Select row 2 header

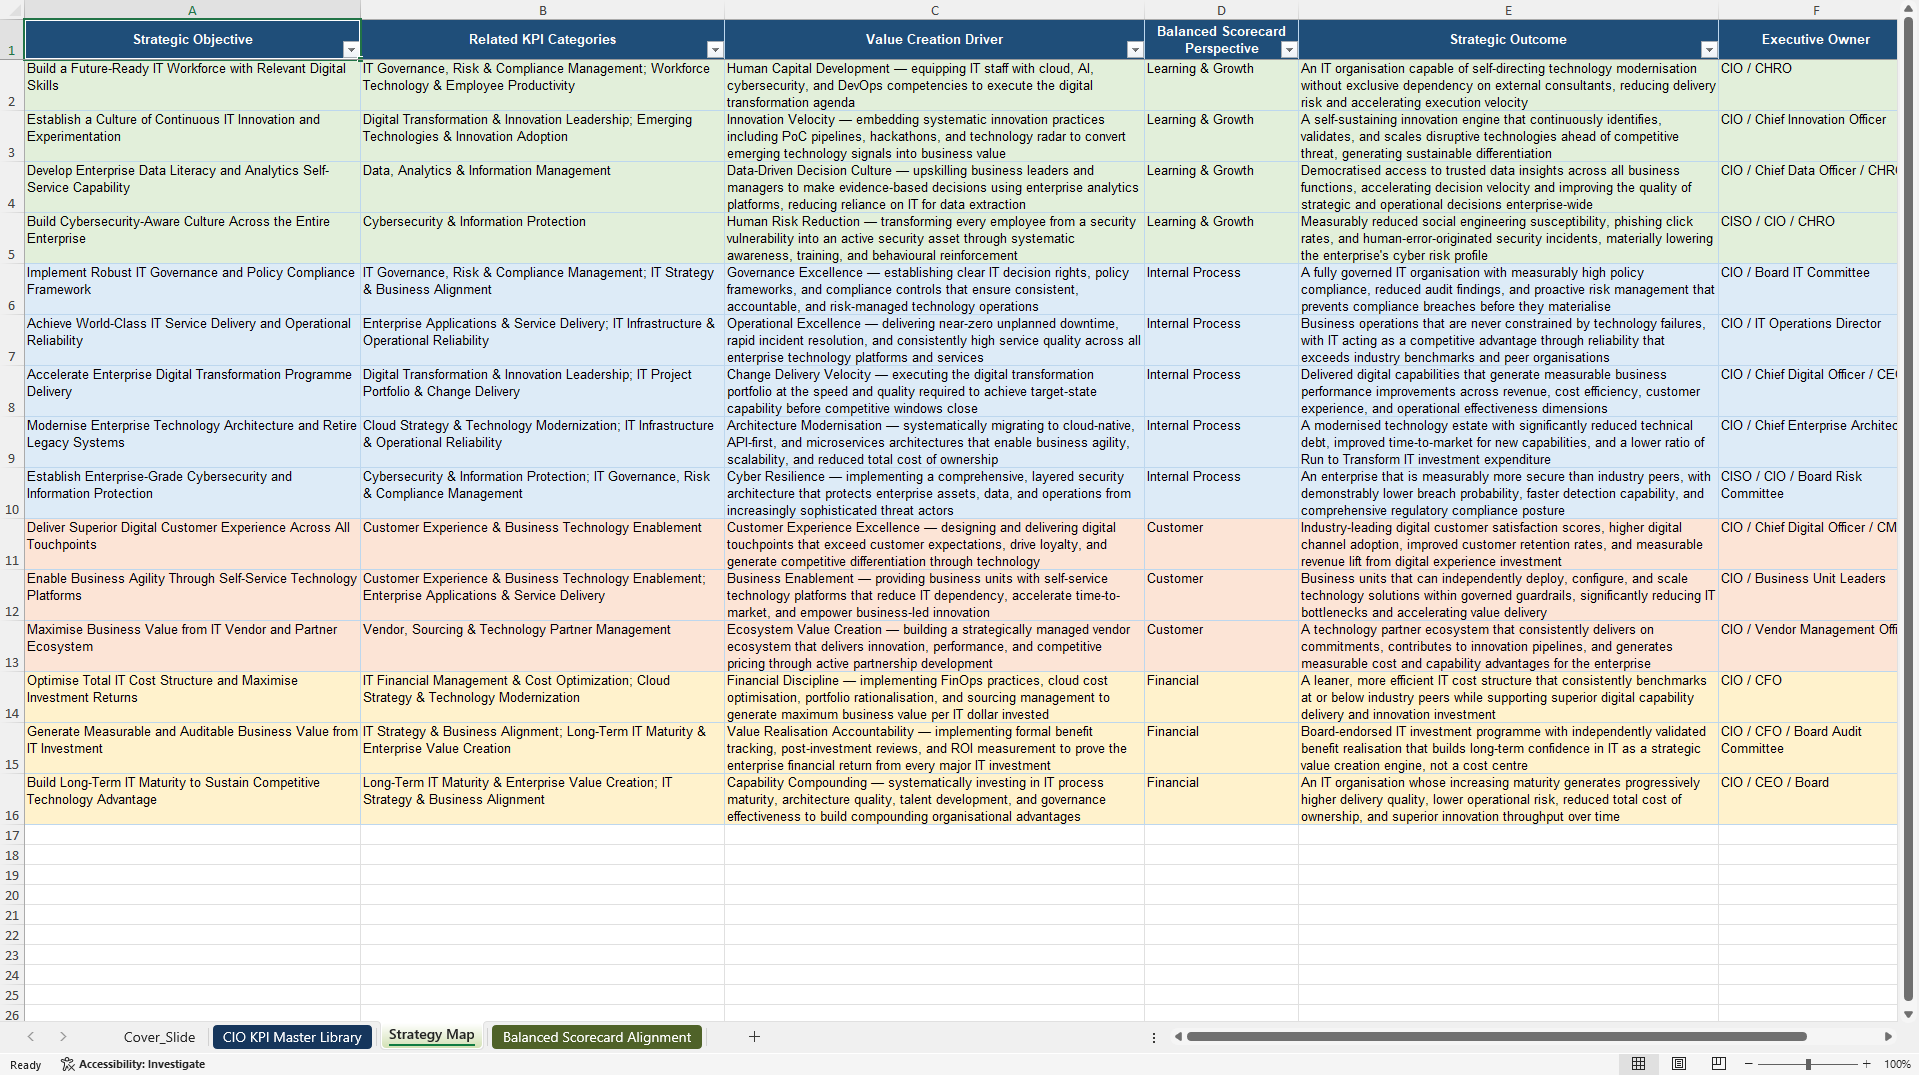[12, 85]
